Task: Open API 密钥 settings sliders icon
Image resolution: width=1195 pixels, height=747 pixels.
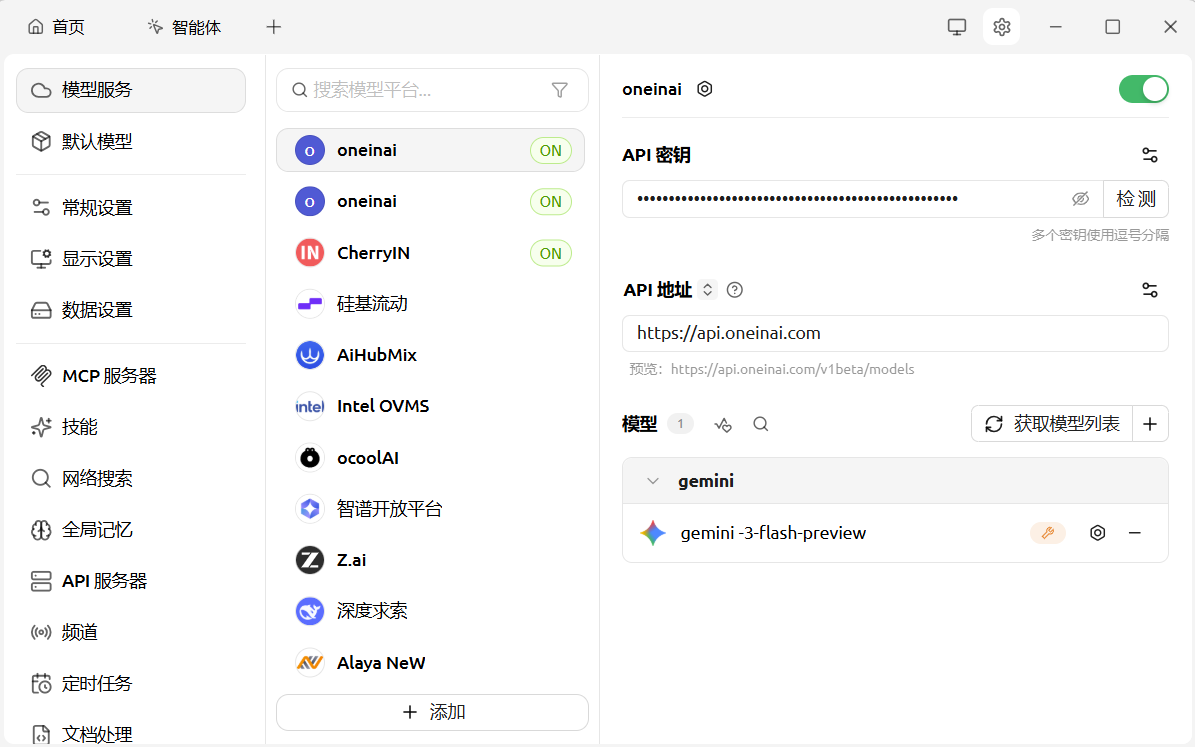Action: click(x=1150, y=155)
